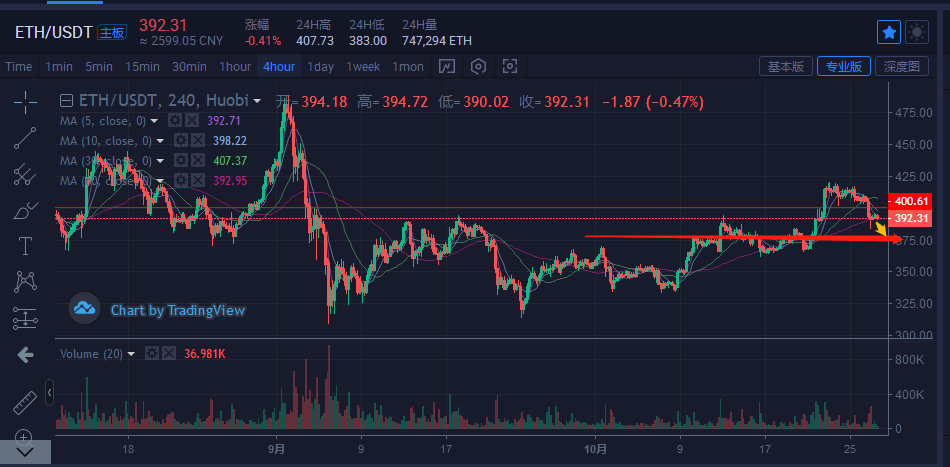Expand the MA (5, close, 0) dropdown
This screenshot has height=467, width=950.
click(154, 121)
